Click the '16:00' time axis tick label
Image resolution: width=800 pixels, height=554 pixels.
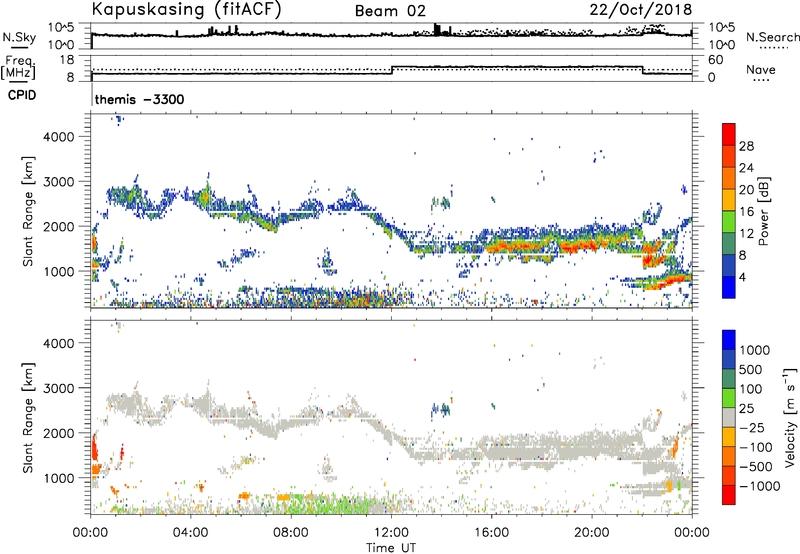click(491, 533)
